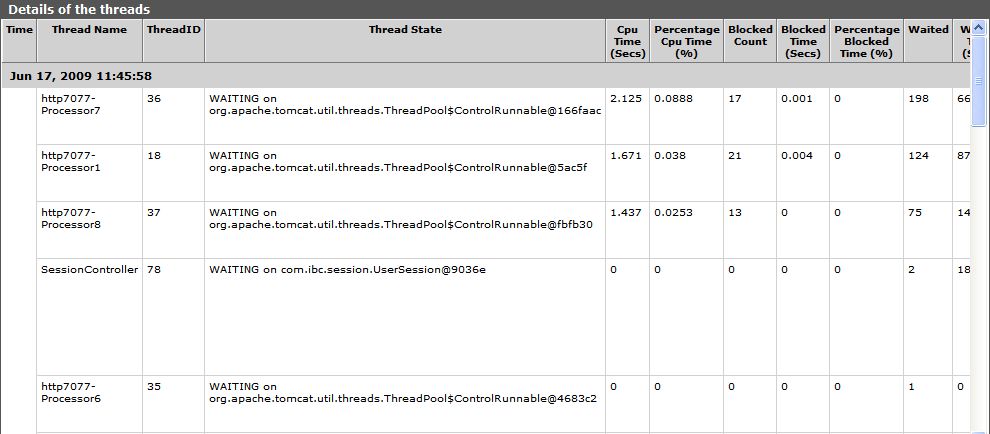Click the scrollbar up arrow button
This screenshot has height=434, width=990.
(979, 27)
